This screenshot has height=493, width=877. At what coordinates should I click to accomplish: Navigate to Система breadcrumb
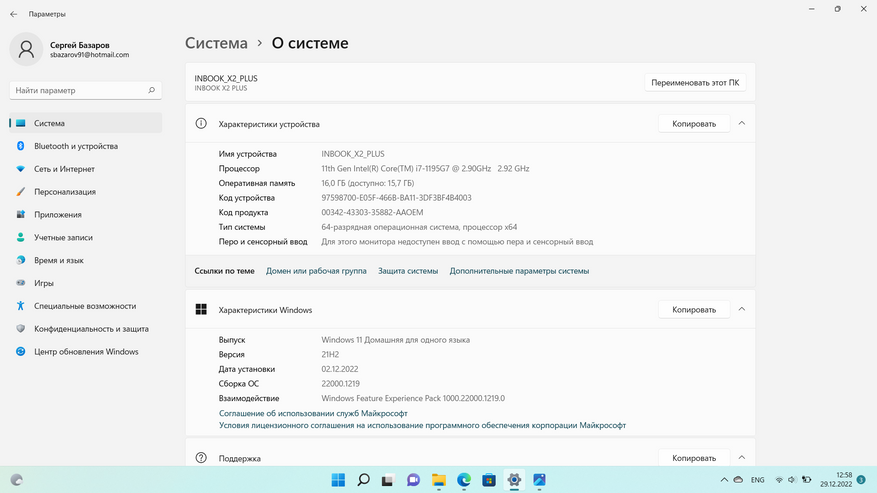[x=216, y=43]
